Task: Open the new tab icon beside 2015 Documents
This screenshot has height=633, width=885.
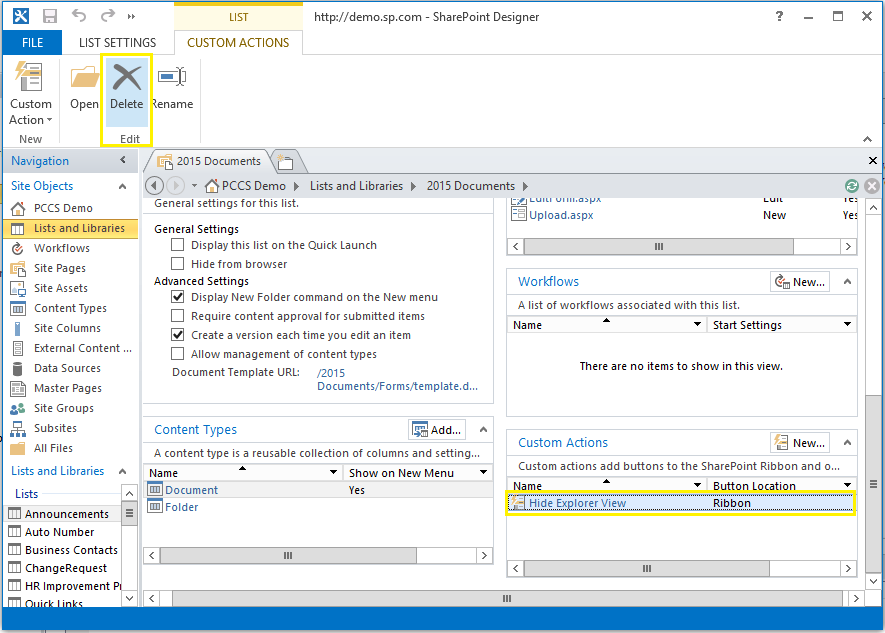Action: pyautogui.click(x=286, y=162)
